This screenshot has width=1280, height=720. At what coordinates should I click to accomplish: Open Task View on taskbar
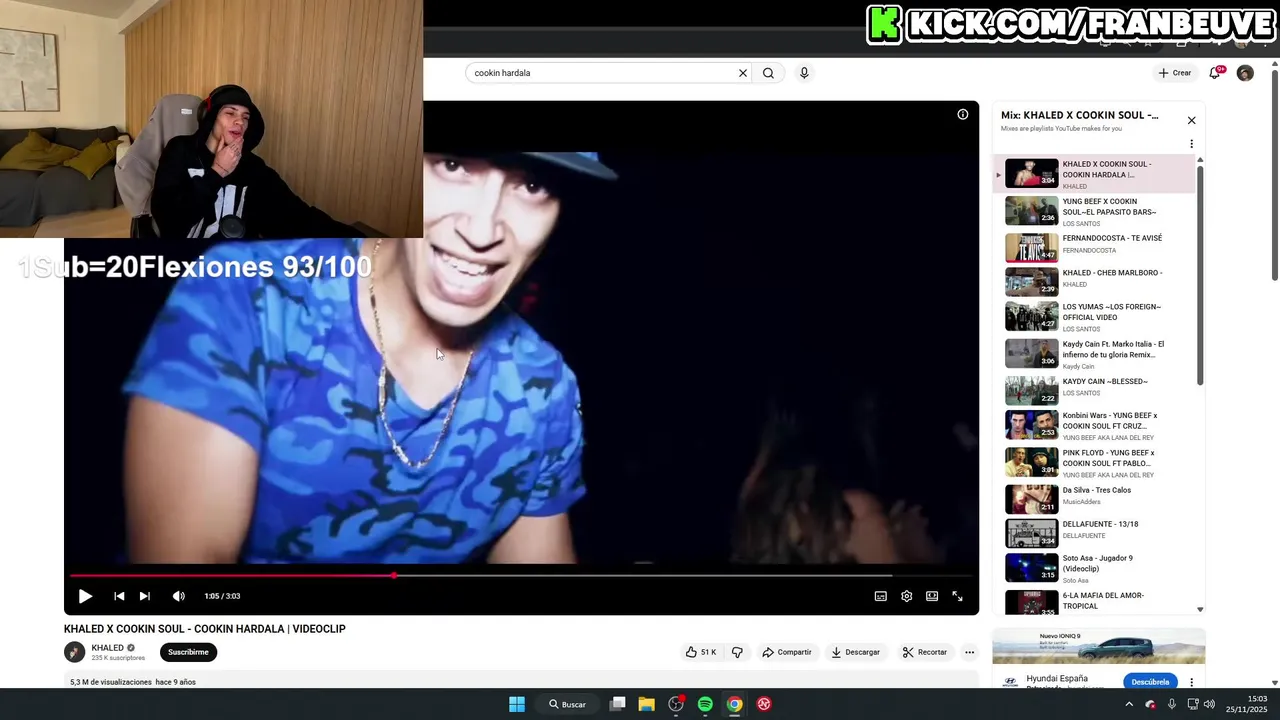tap(618, 704)
